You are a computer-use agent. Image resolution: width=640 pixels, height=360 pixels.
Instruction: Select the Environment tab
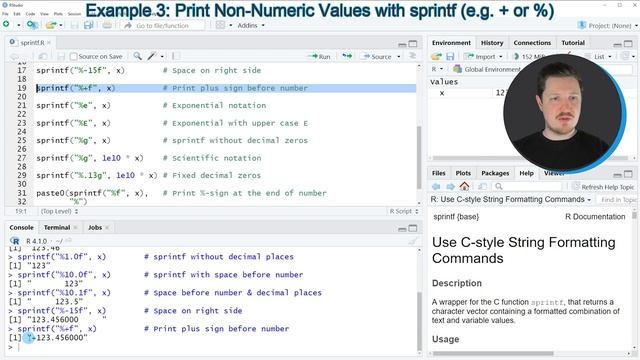pyautogui.click(x=451, y=43)
